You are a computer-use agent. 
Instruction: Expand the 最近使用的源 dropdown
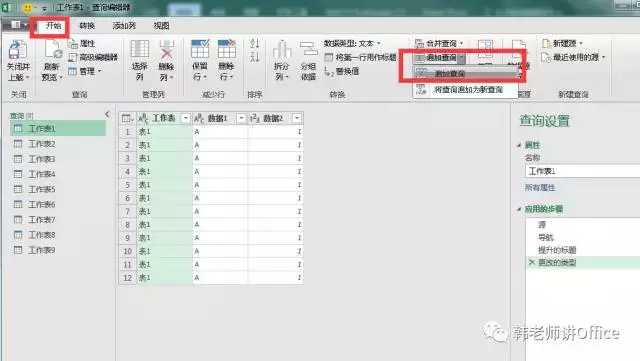(x=603, y=57)
